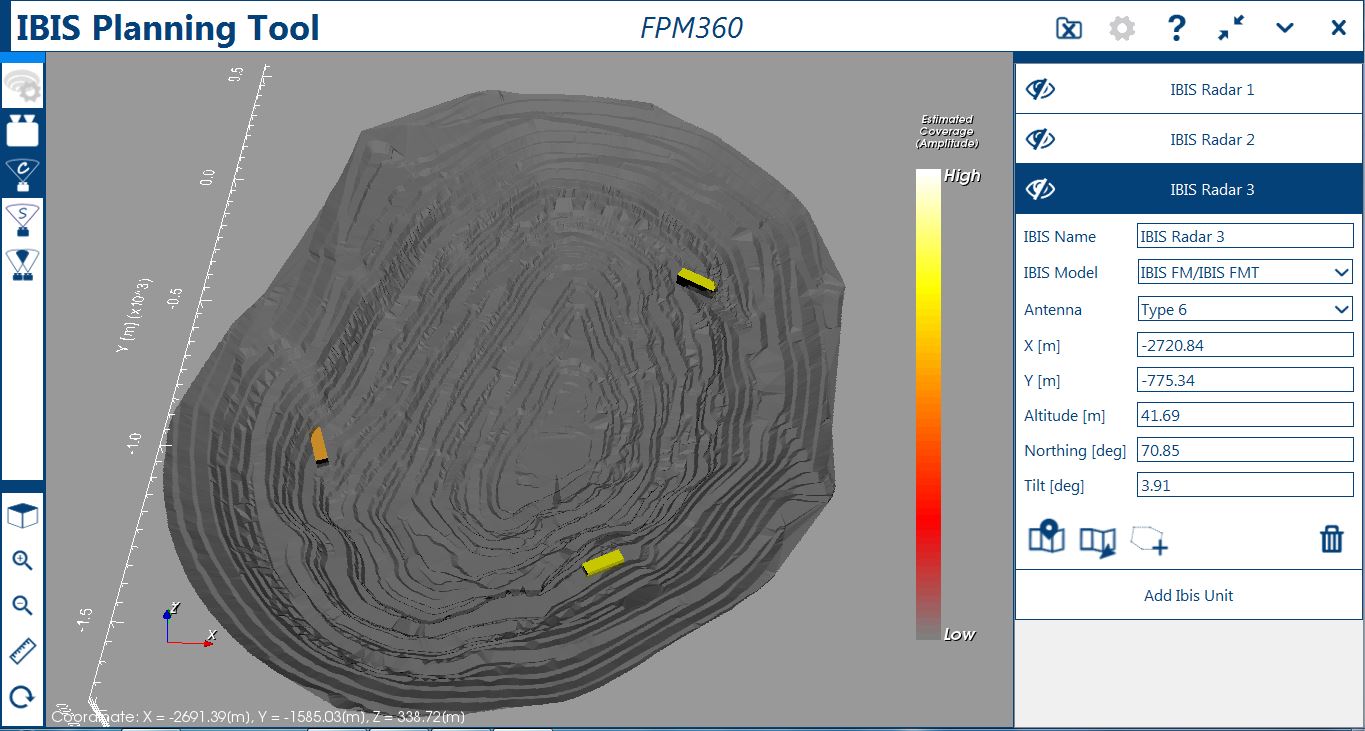Click the map with cursor pick icon

click(x=1097, y=541)
